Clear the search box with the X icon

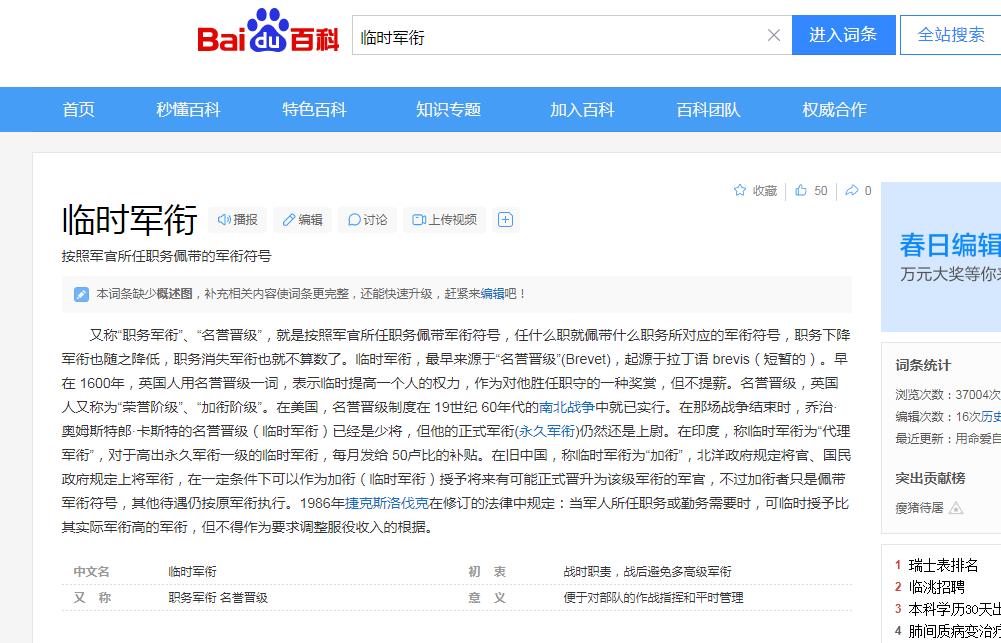773,35
